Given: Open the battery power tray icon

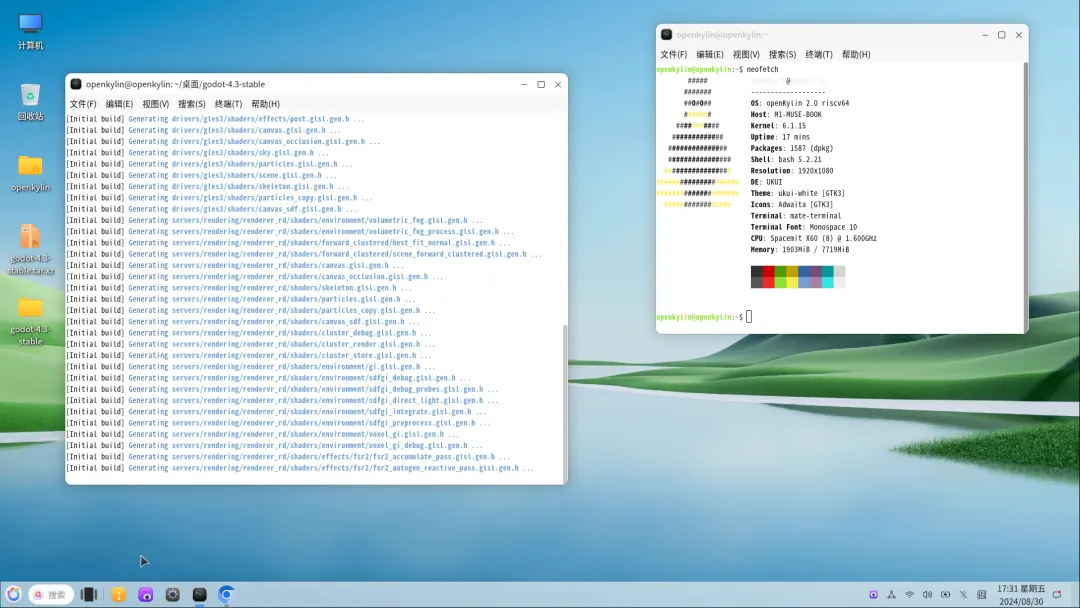Looking at the screenshot, I should pos(946,595).
